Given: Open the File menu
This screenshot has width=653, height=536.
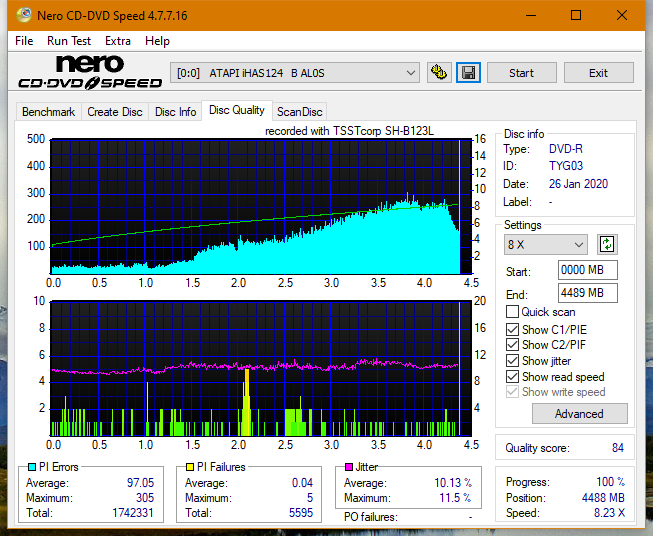Looking at the screenshot, I should (24, 41).
